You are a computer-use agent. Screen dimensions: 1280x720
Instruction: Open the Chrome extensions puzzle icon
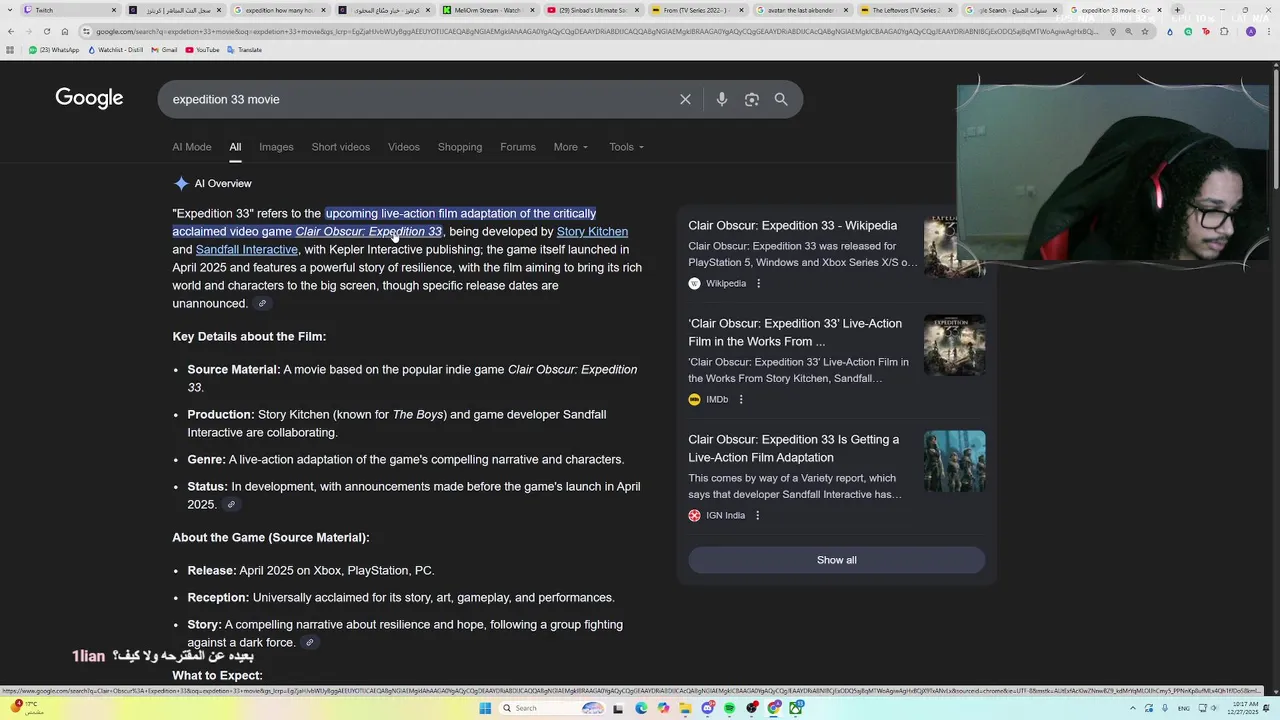point(1225,31)
